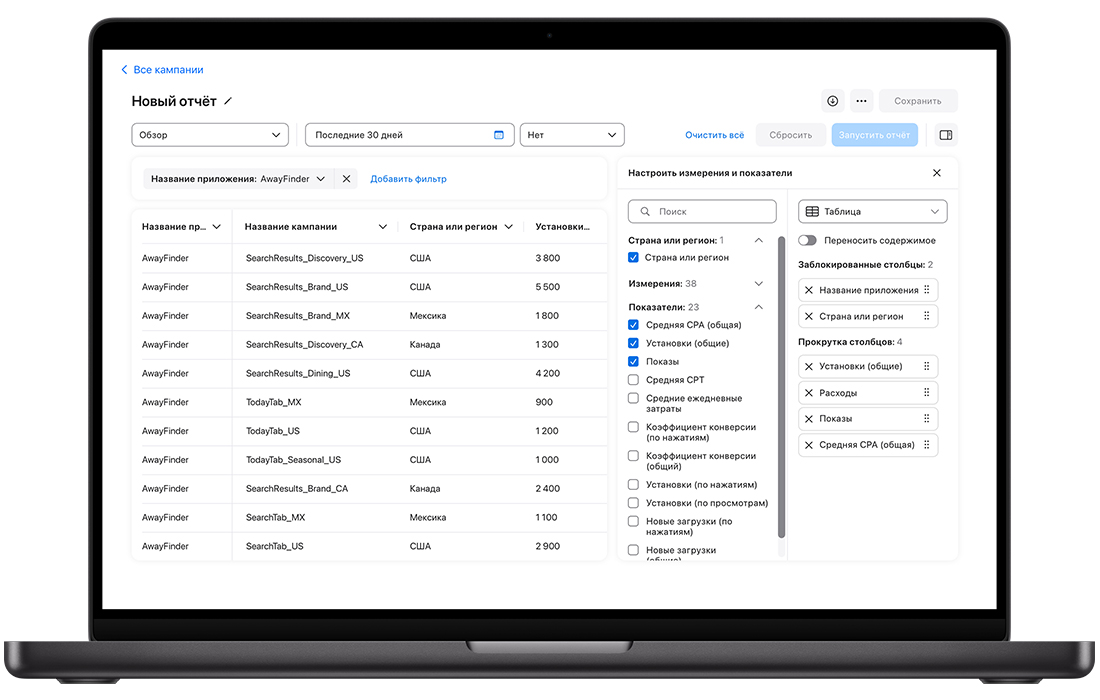Uncheck the Показы metric checkbox
Image resolution: width=1100 pixels, height=700 pixels.
tap(633, 361)
